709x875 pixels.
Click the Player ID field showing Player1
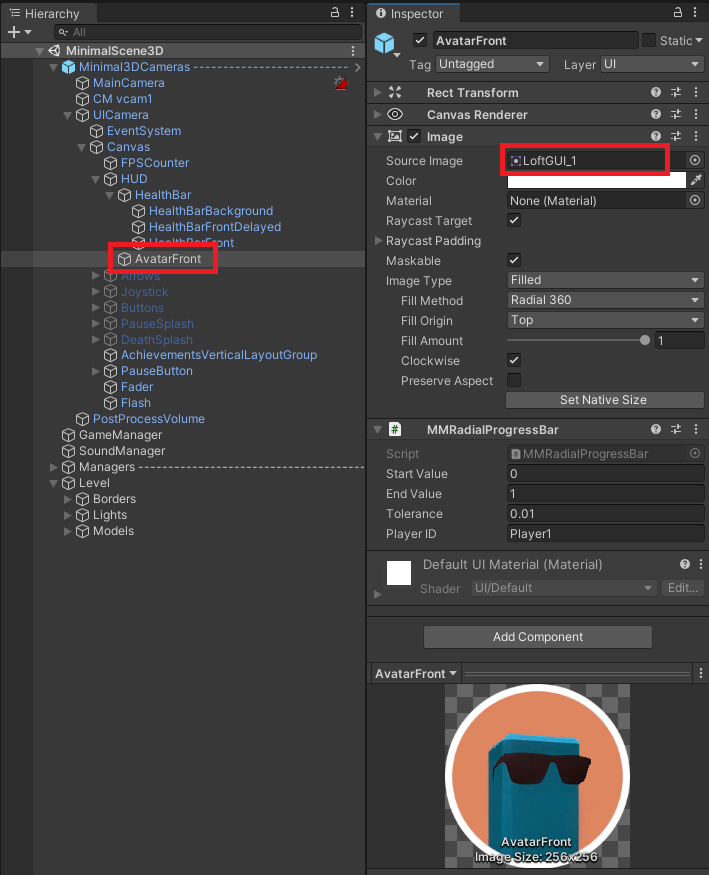pyautogui.click(x=605, y=533)
